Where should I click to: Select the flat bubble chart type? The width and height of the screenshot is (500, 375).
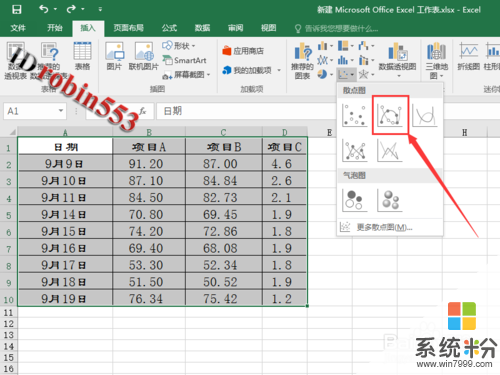coord(355,200)
